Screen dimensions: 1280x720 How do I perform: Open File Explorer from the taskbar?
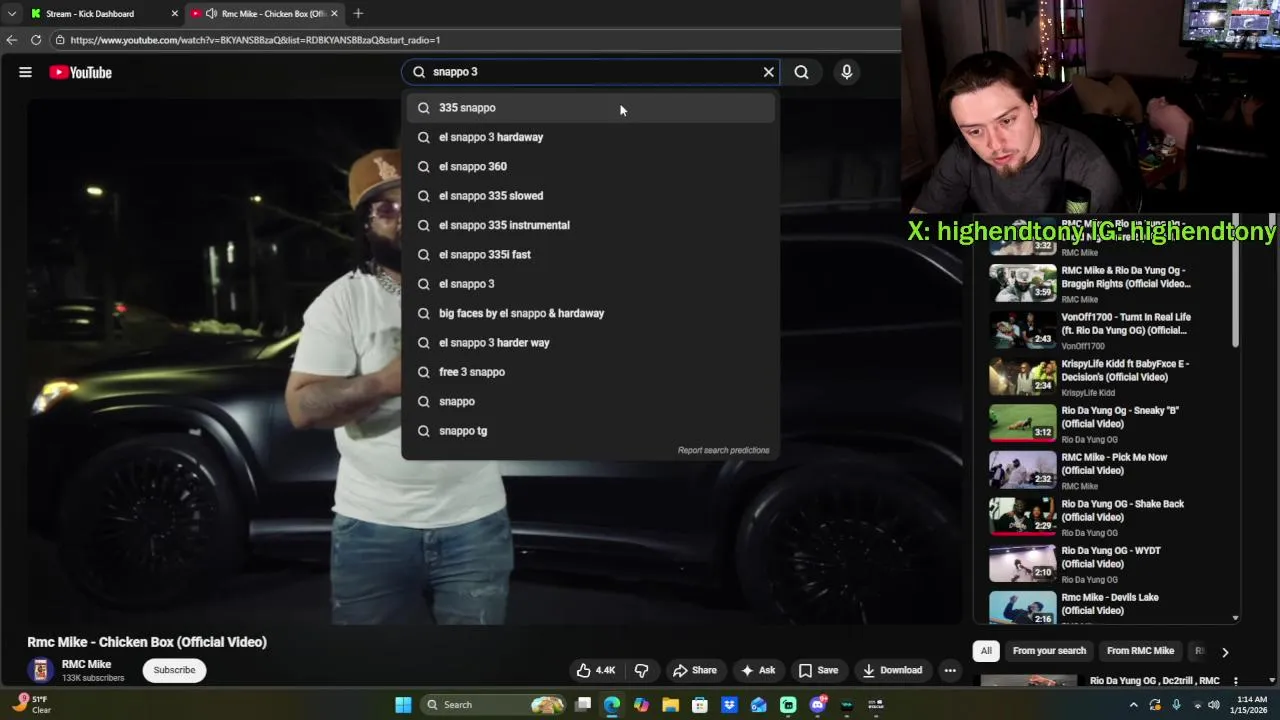tap(670, 705)
